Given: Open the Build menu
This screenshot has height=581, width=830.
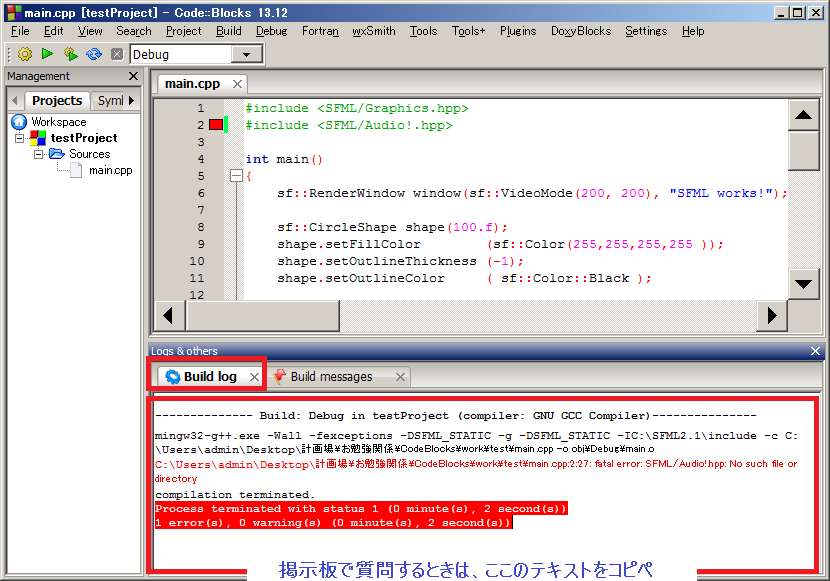Looking at the screenshot, I should pyautogui.click(x=229, y=31).
